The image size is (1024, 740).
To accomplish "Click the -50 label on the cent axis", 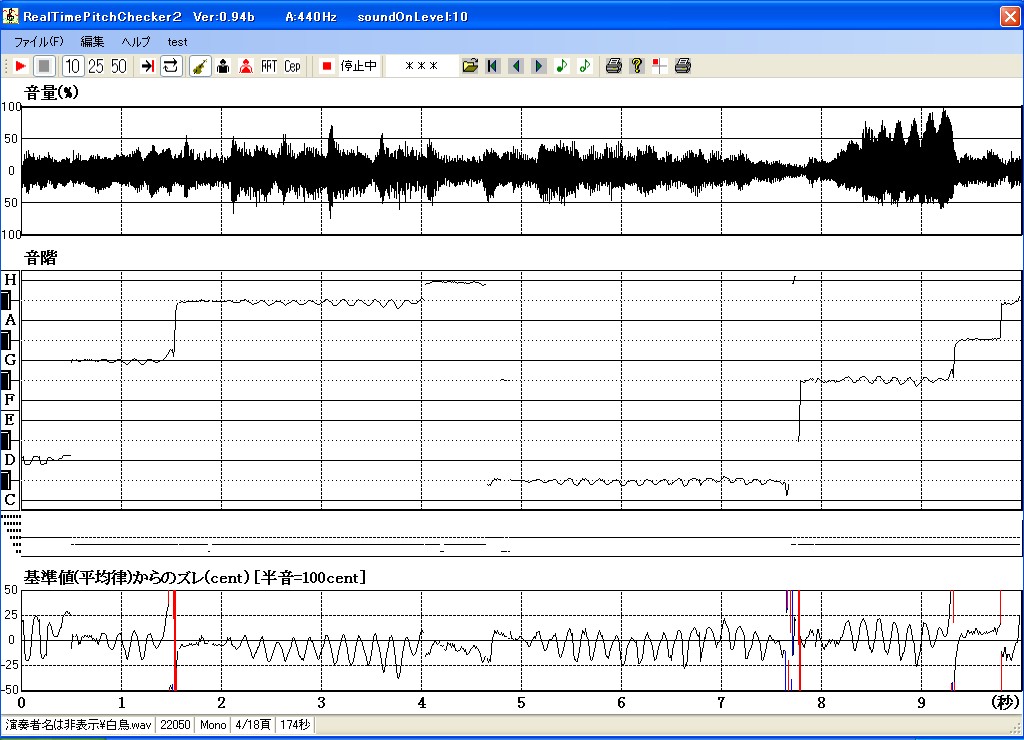I will pyautogui.click(x=10, y=689).
